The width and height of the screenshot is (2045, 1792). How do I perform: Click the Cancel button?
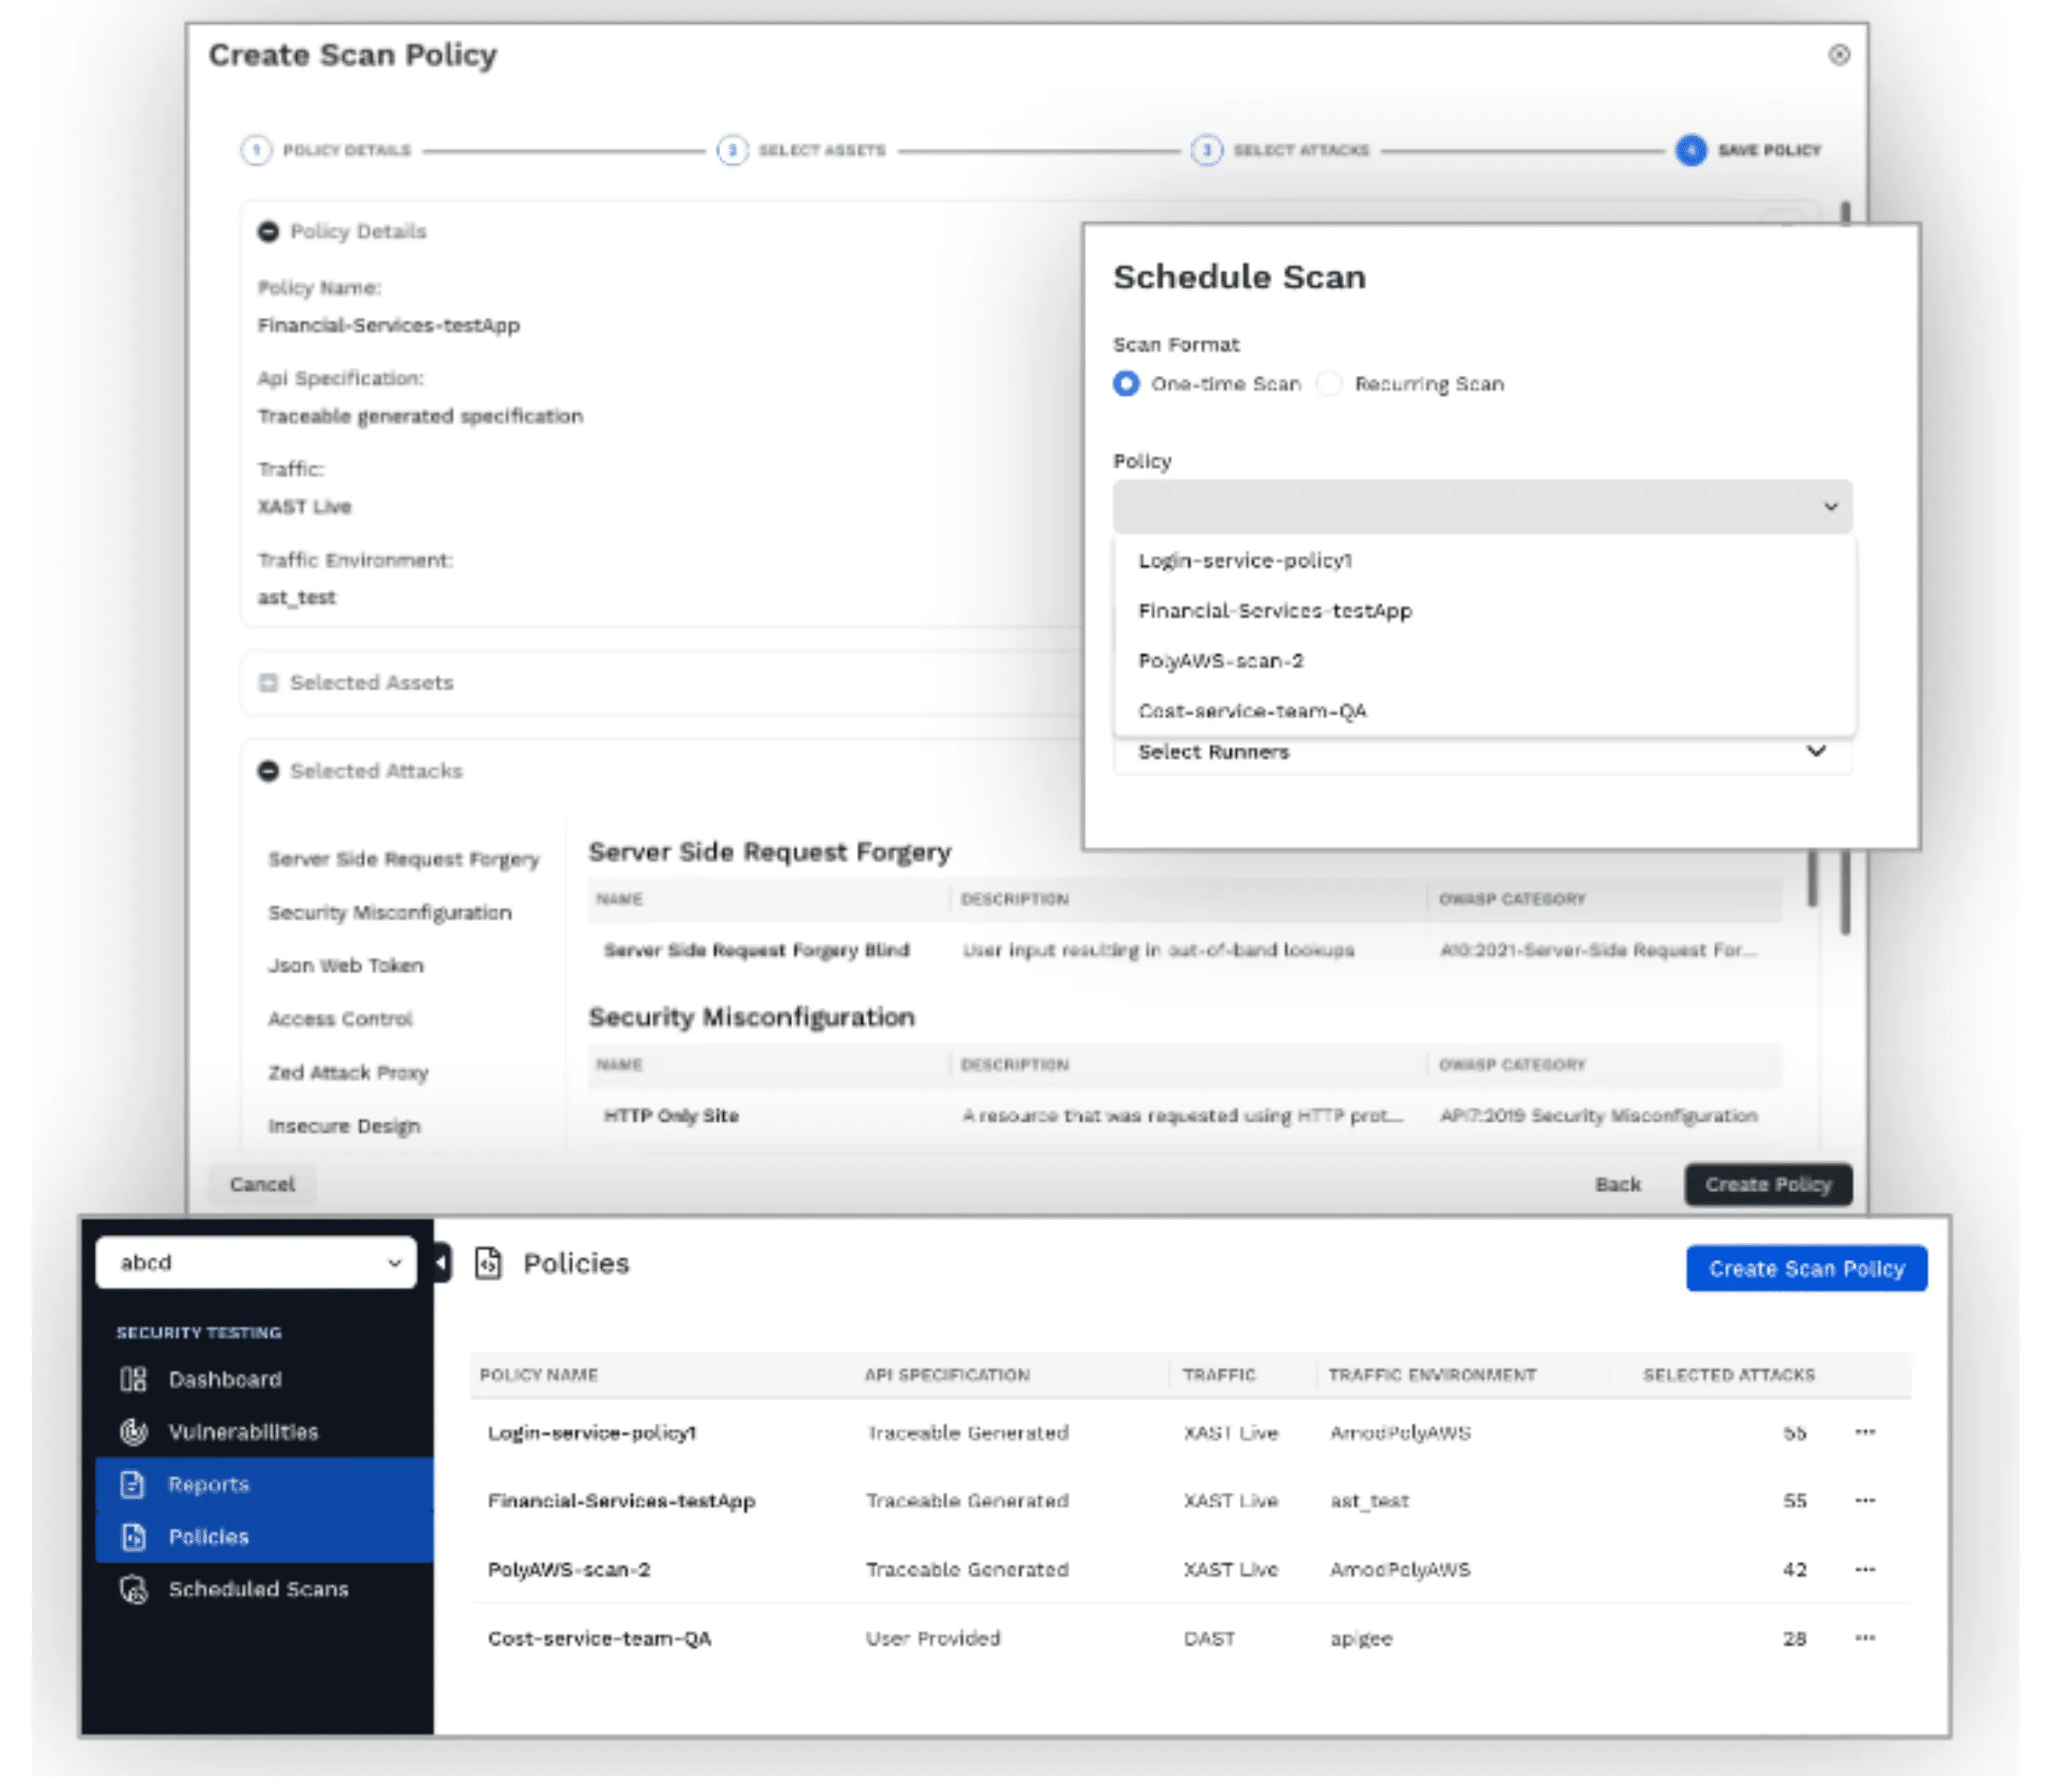pyautogui.click(x=262, y=1184)
